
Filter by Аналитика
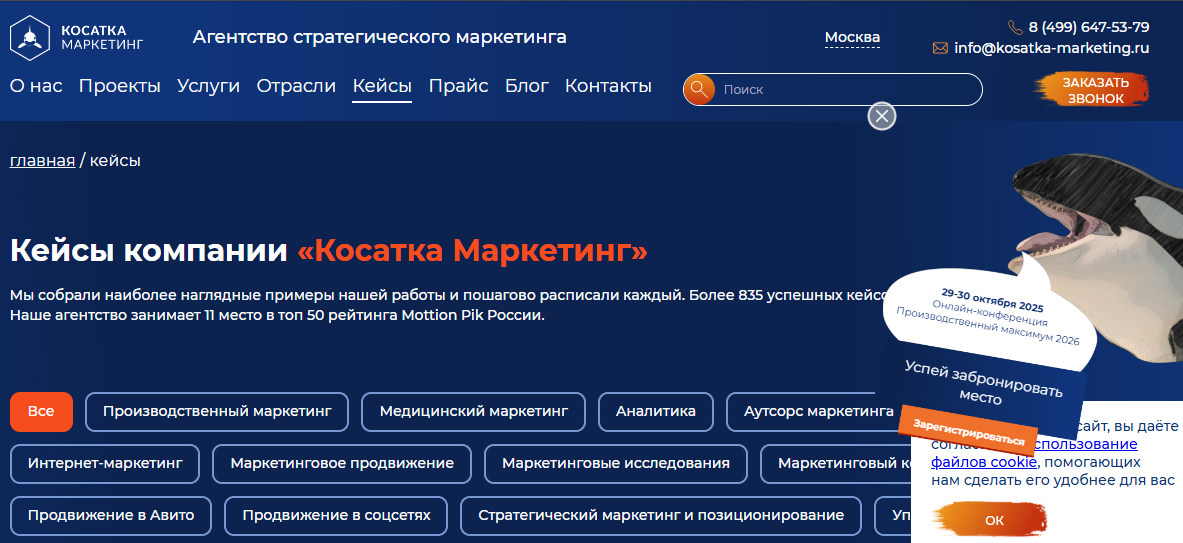click(656, 412)
